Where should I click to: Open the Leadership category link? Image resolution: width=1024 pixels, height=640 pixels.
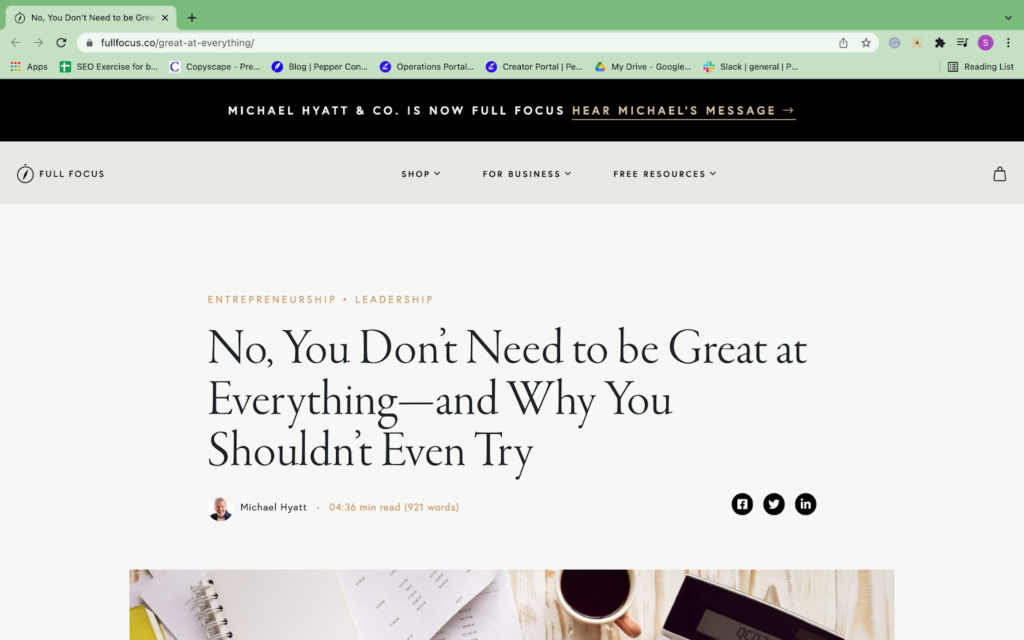pyautogui.click(x=394, y=300)
